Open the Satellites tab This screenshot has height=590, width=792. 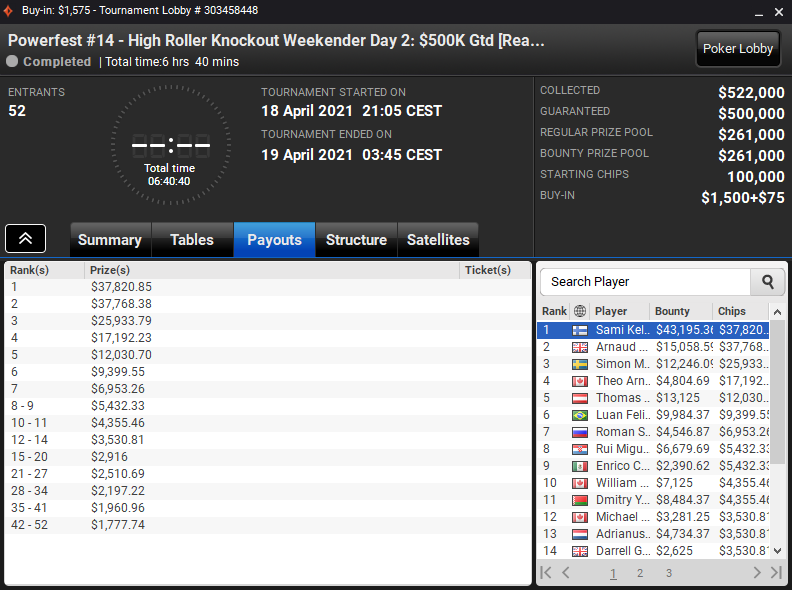click(x=438, y=239)
